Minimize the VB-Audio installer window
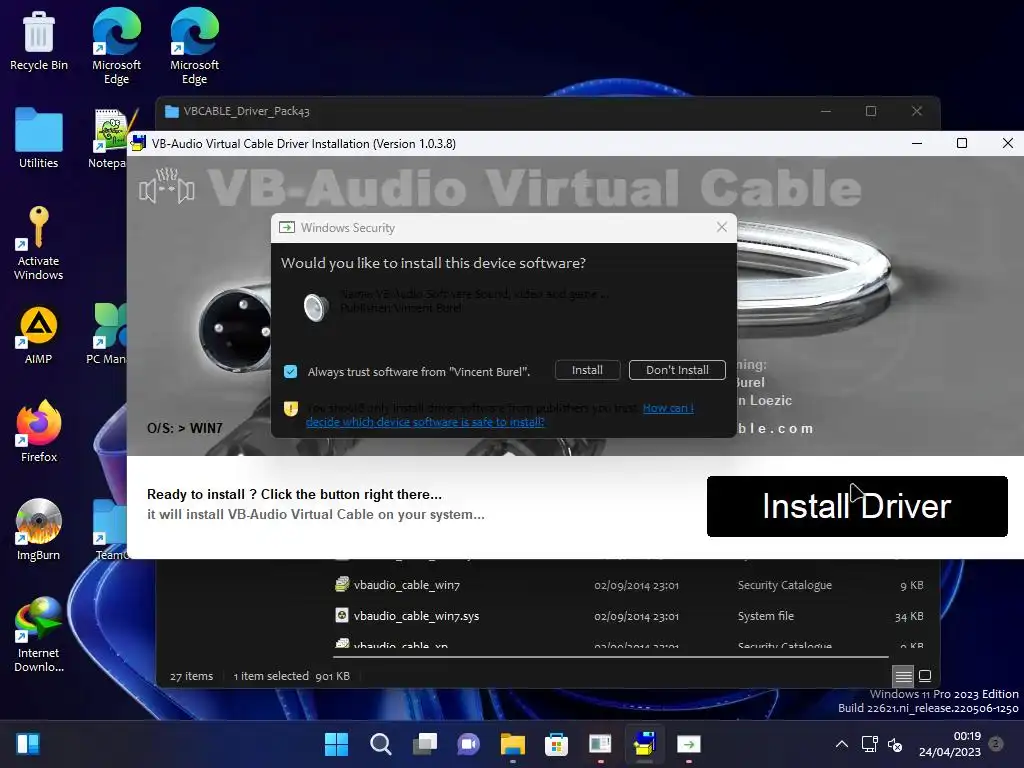This screenshot has width=1024, height=768. point(917,143)
